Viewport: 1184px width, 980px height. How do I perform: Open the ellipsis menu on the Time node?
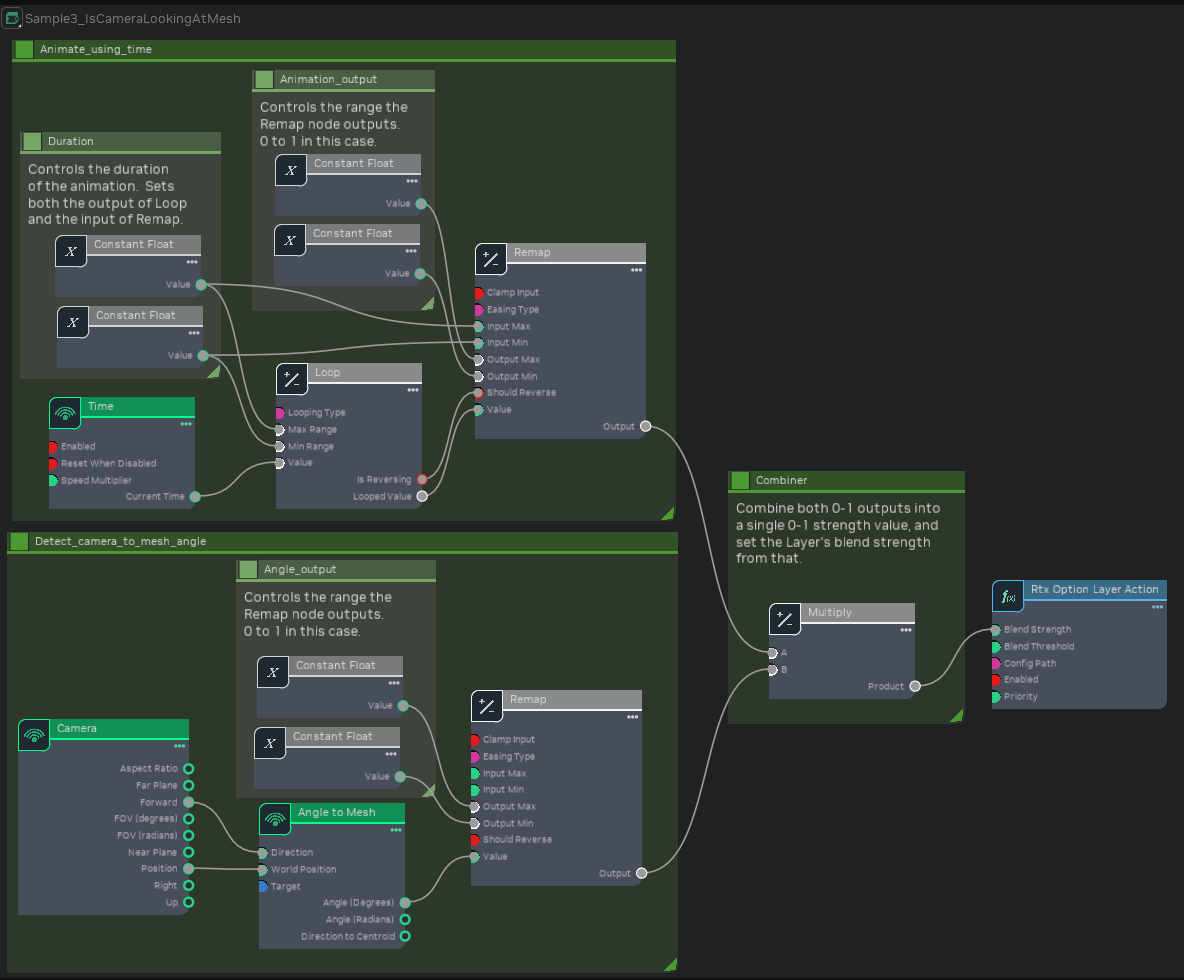[185, 424]
